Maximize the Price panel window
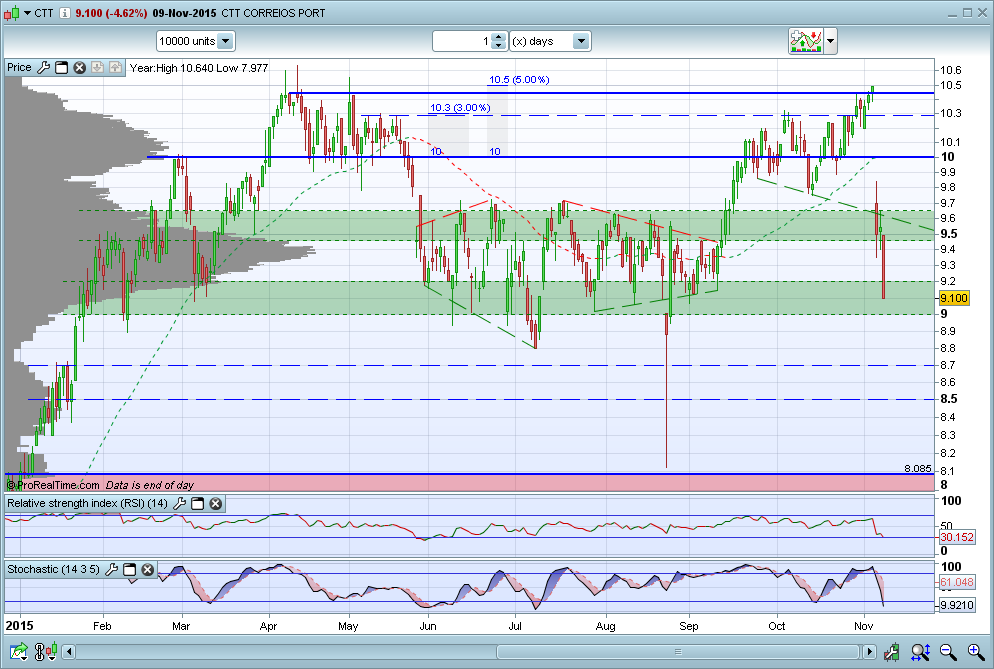994x669 pixels. (x=61, y=68)
